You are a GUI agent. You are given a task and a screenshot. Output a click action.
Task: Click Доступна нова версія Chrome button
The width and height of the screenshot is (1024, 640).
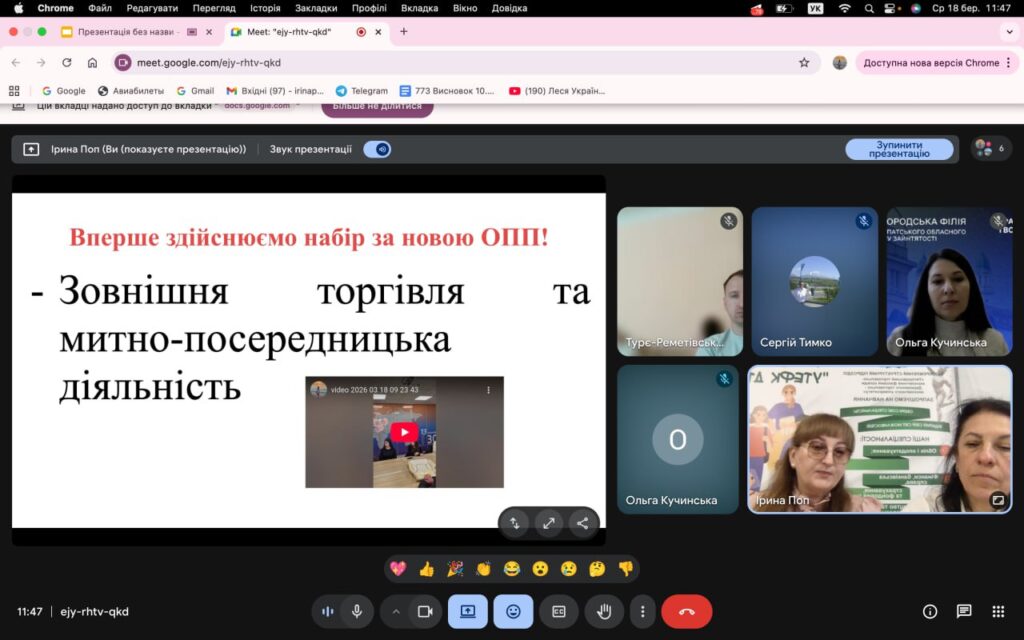pyautogui.click(x=931, y=63)
